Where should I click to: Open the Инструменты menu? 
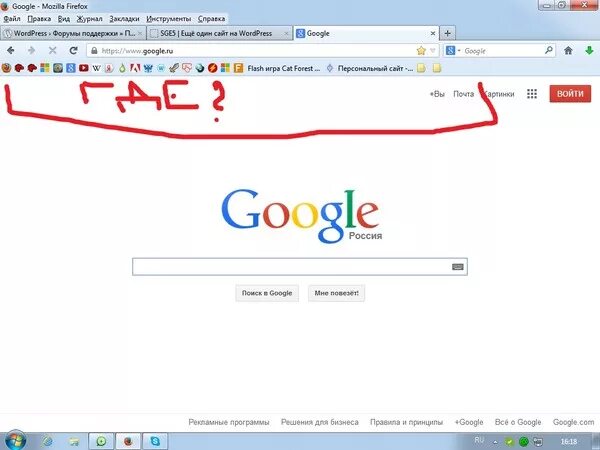click(x=168, y=19)
